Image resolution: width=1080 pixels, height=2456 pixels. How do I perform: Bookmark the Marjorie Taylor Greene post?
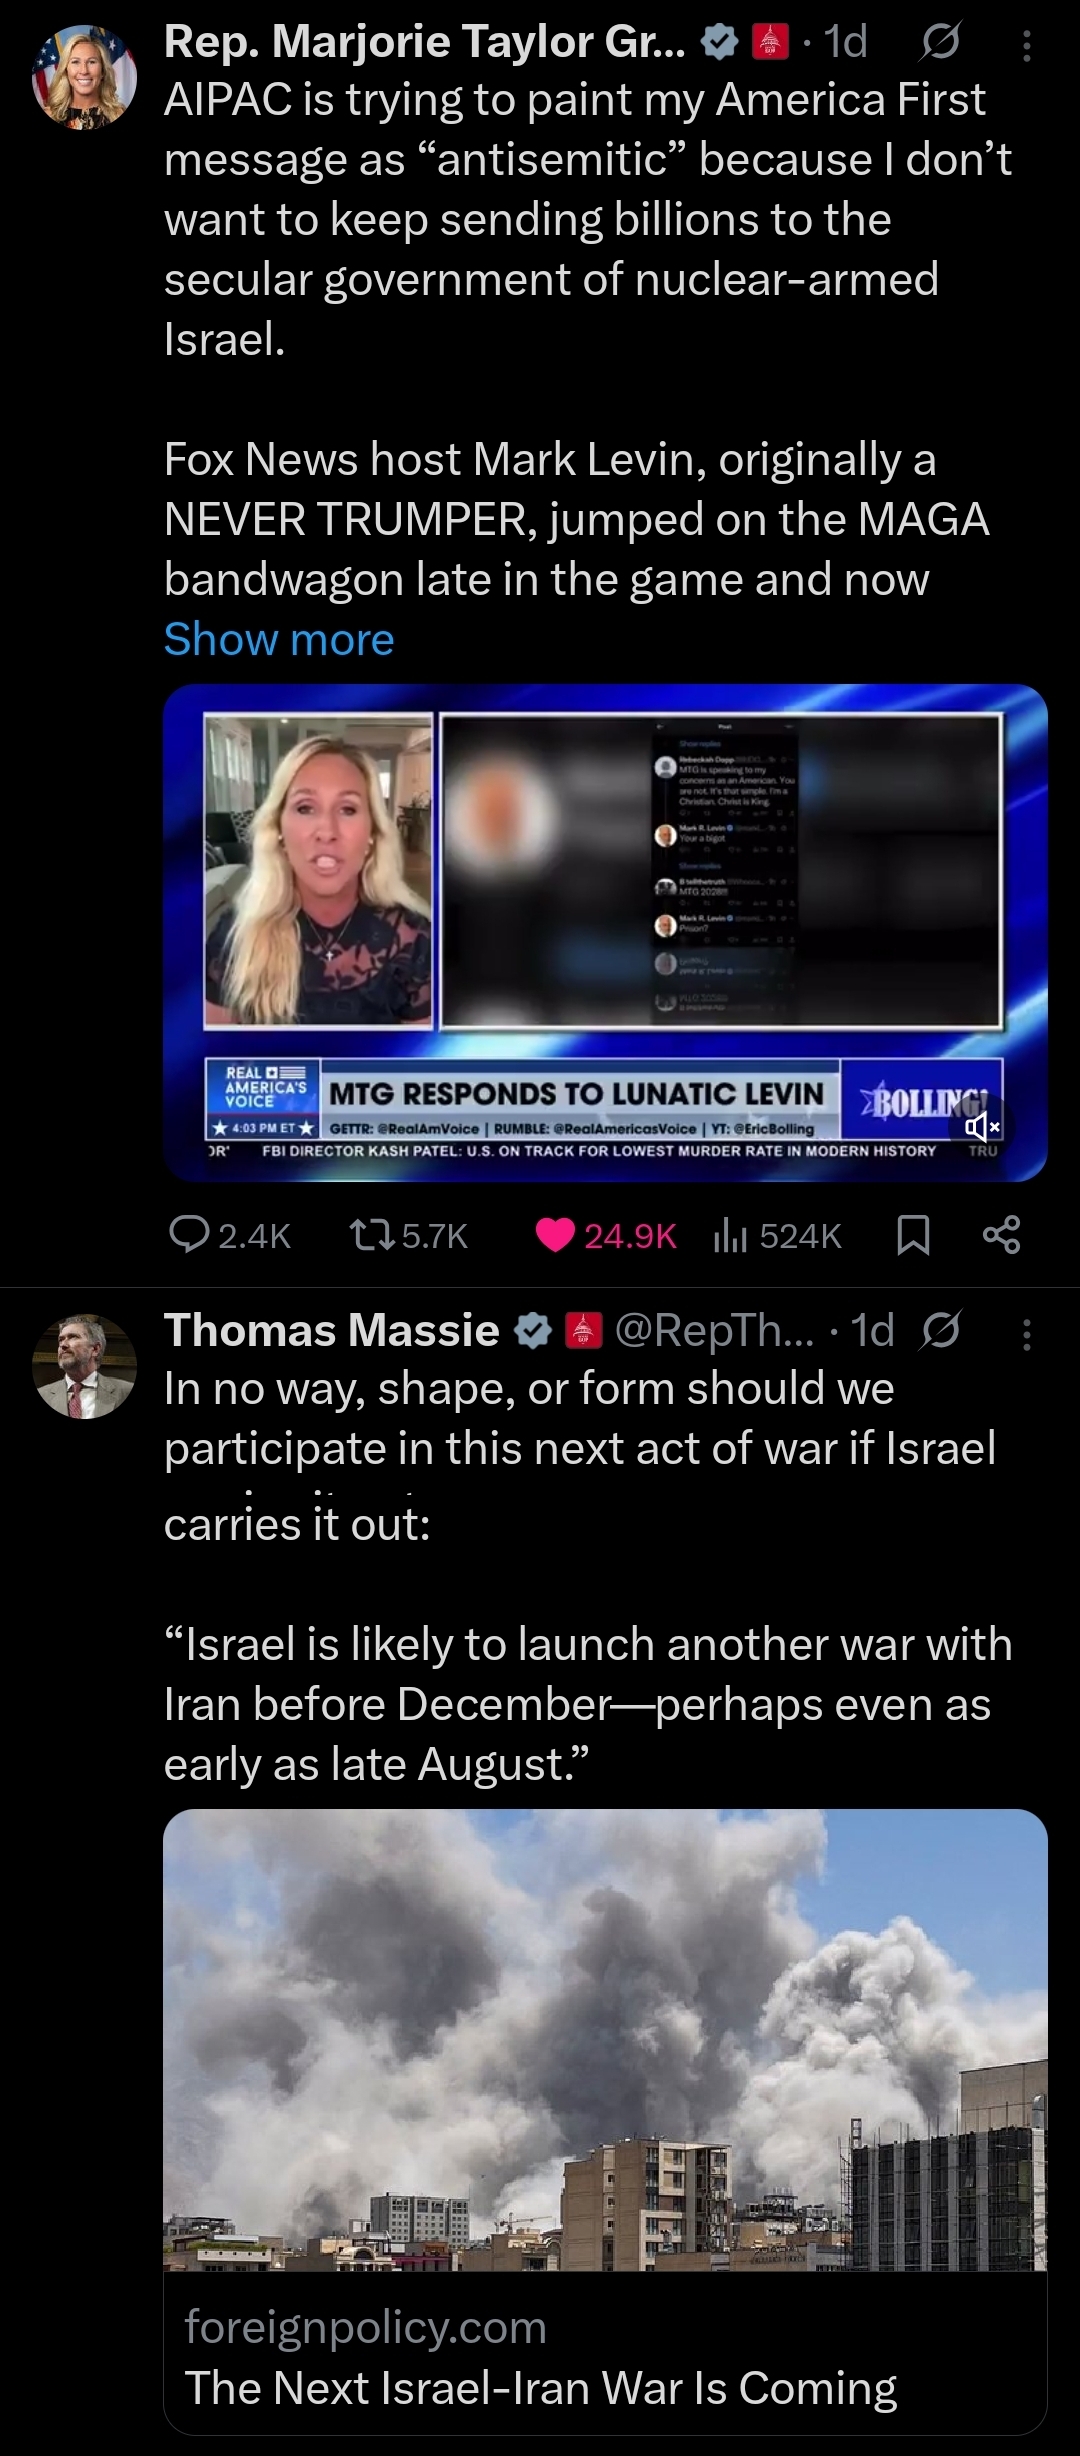point(913,1236)
